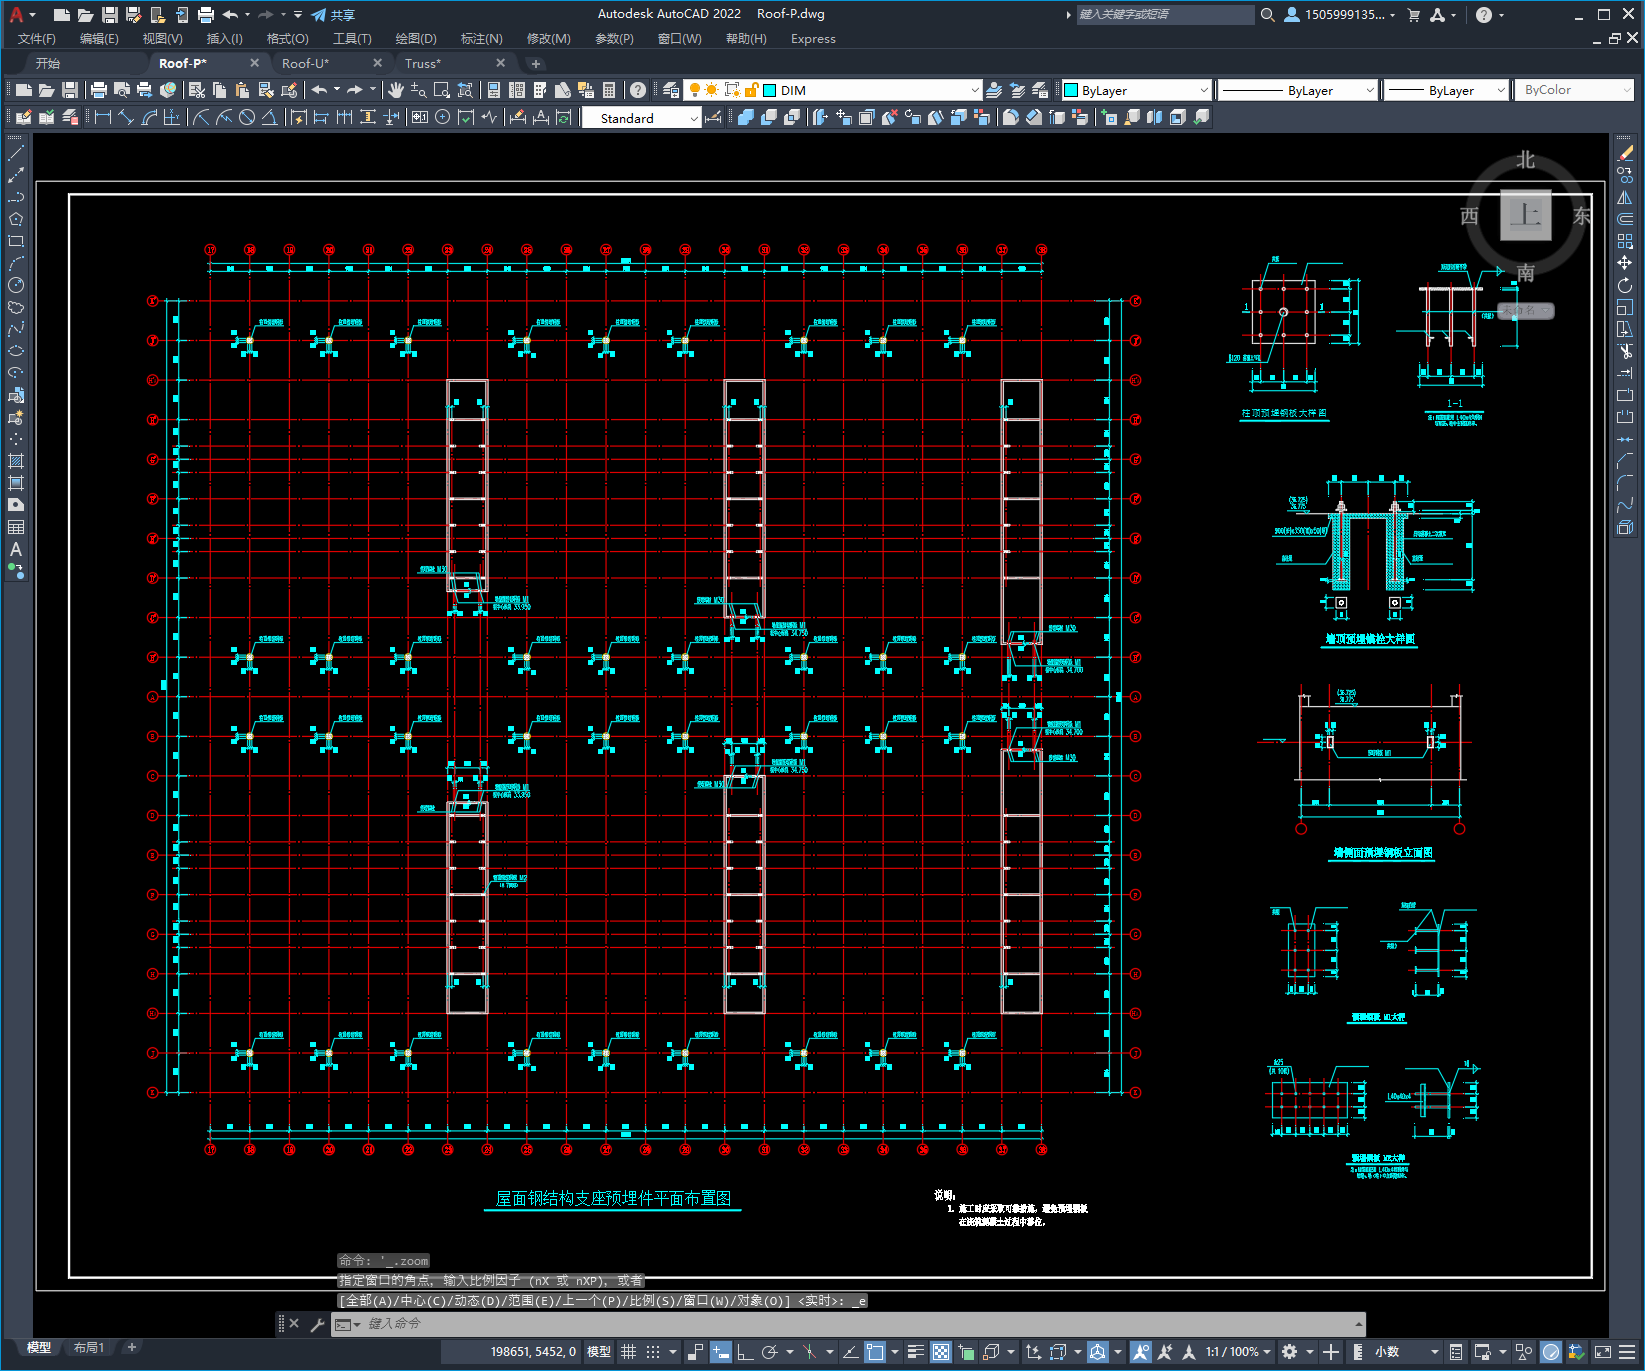
Task: Select the Rectangle draw tool
Action: point(16,241)
